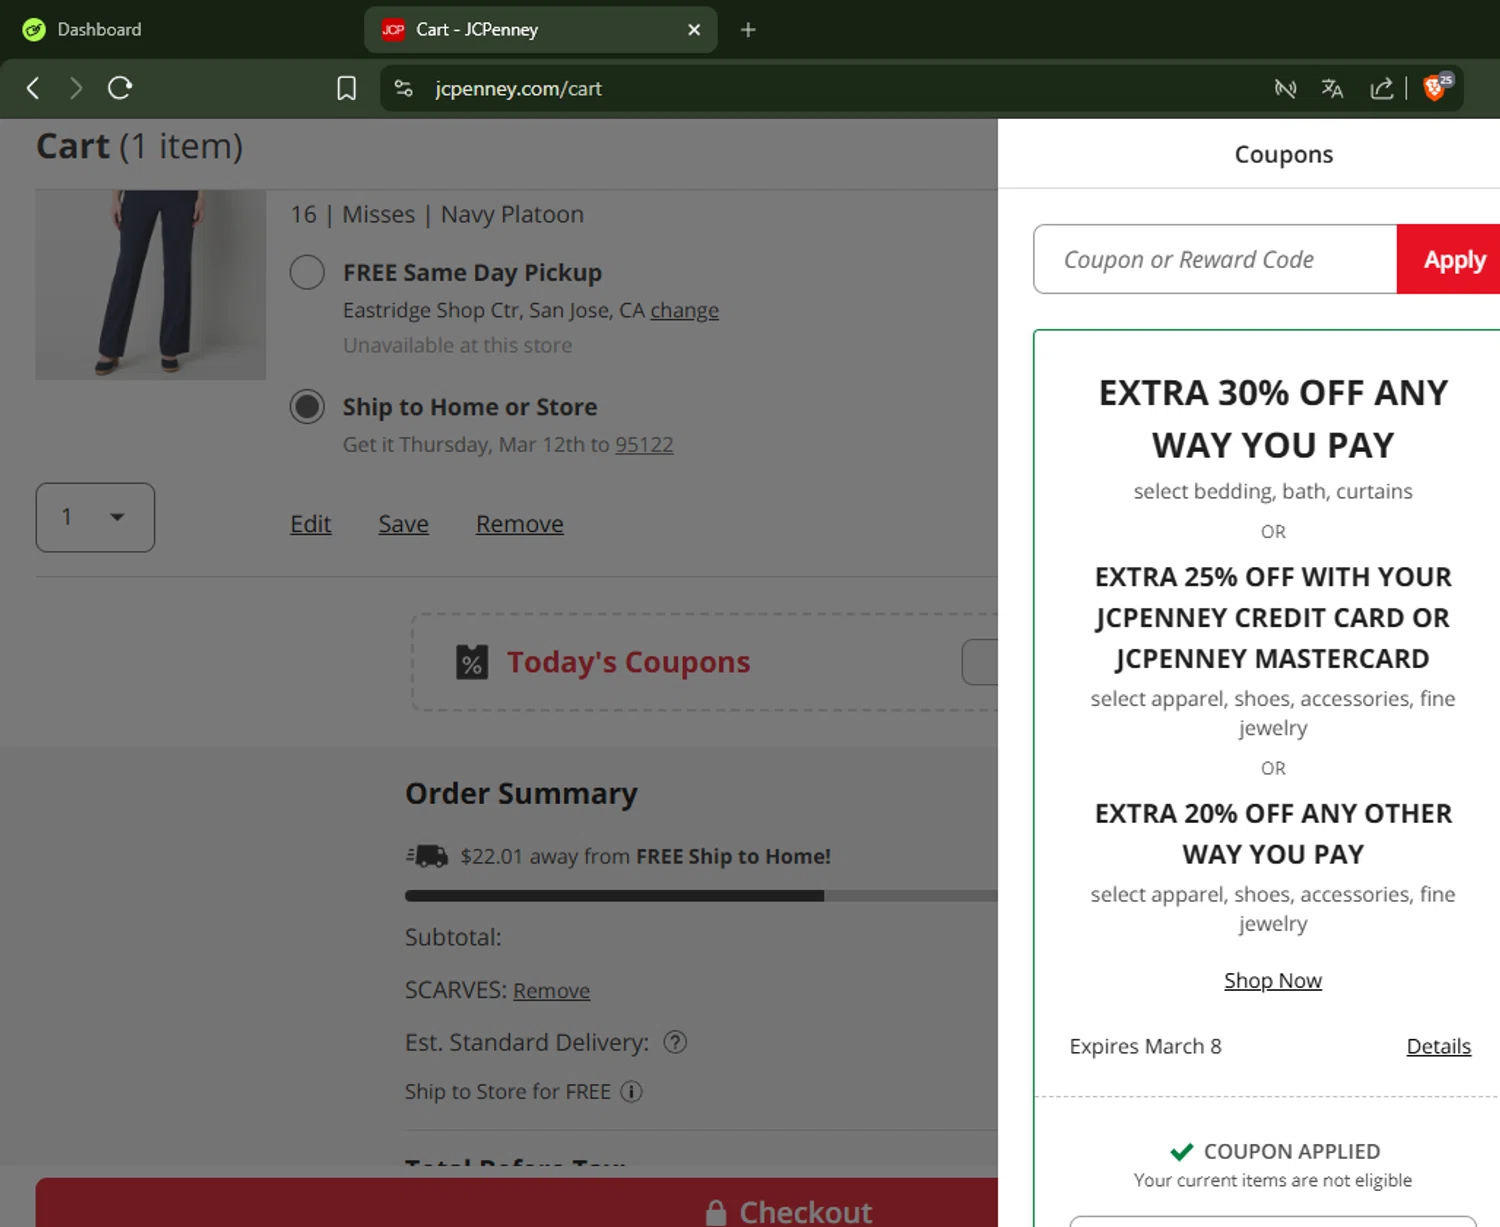Open the coupon Details link
Viewport: 1500px width, 1227px height.
[x=1438, y=1046]
